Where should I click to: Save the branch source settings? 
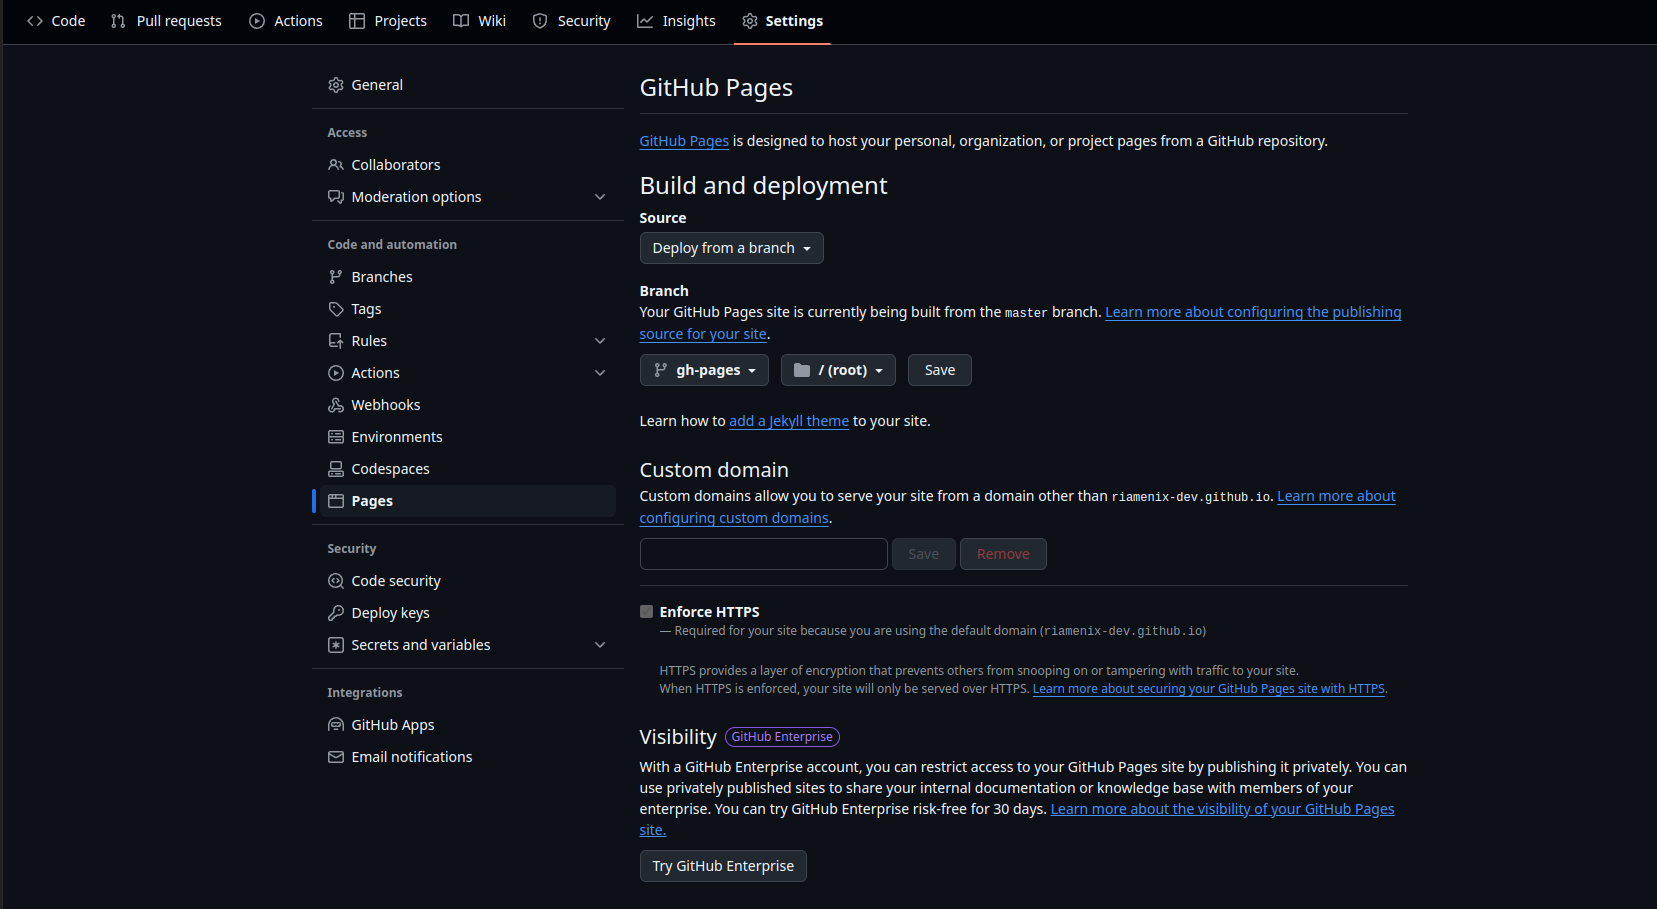(940, 370)
